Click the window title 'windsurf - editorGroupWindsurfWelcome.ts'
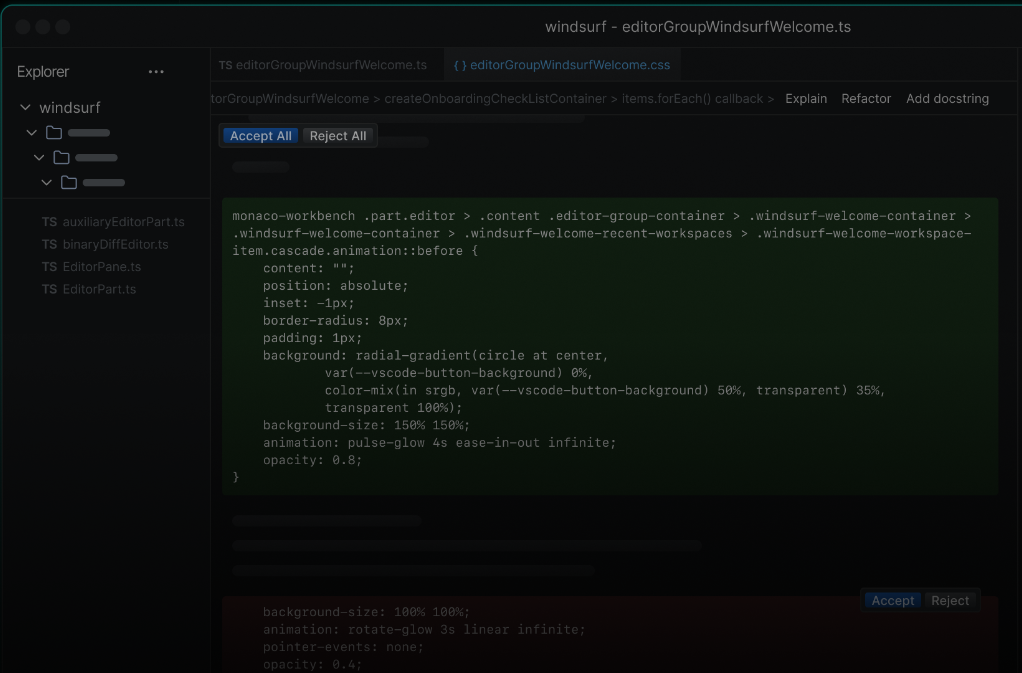 (x=697, y=27)
